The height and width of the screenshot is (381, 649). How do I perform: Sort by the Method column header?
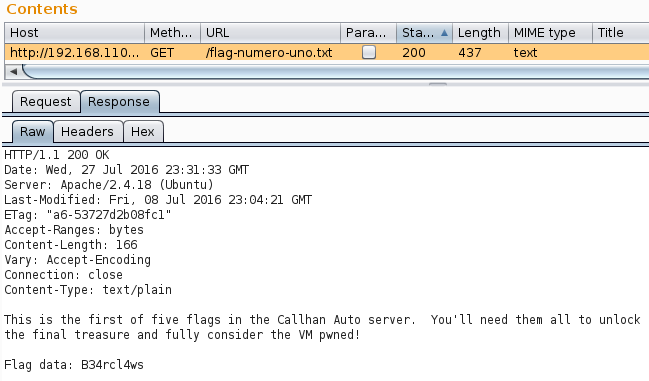(x=173, y=33)
